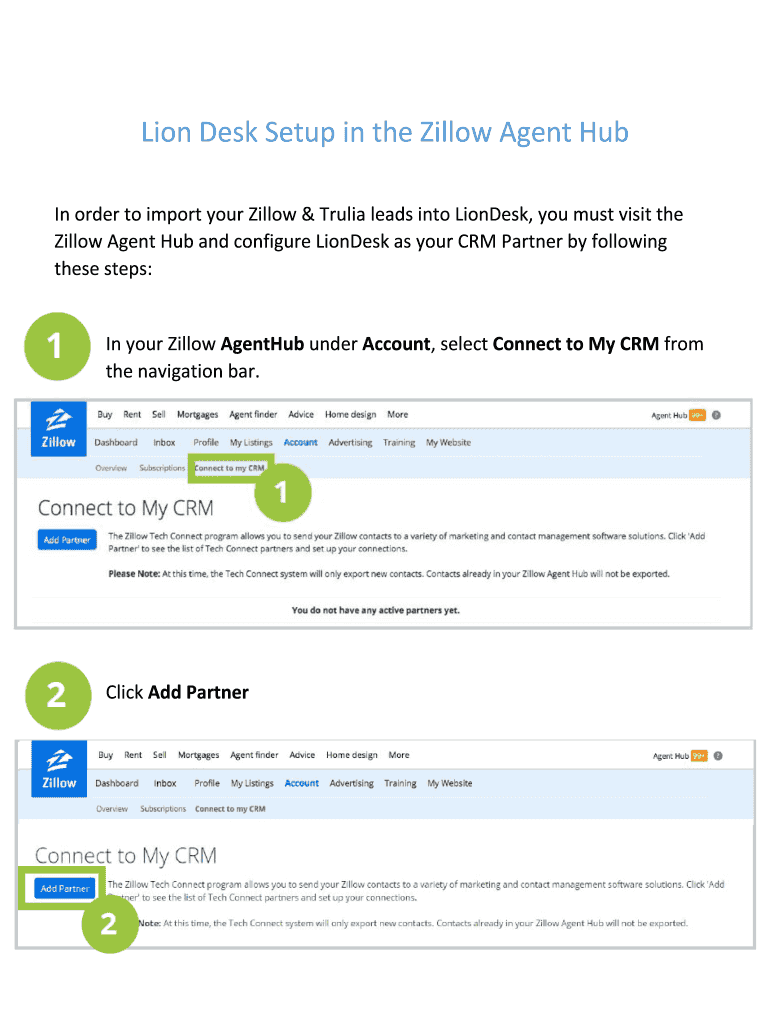770x1024 pixels.
Task: Switch to the Subscriptions tab
Action: 163,467
